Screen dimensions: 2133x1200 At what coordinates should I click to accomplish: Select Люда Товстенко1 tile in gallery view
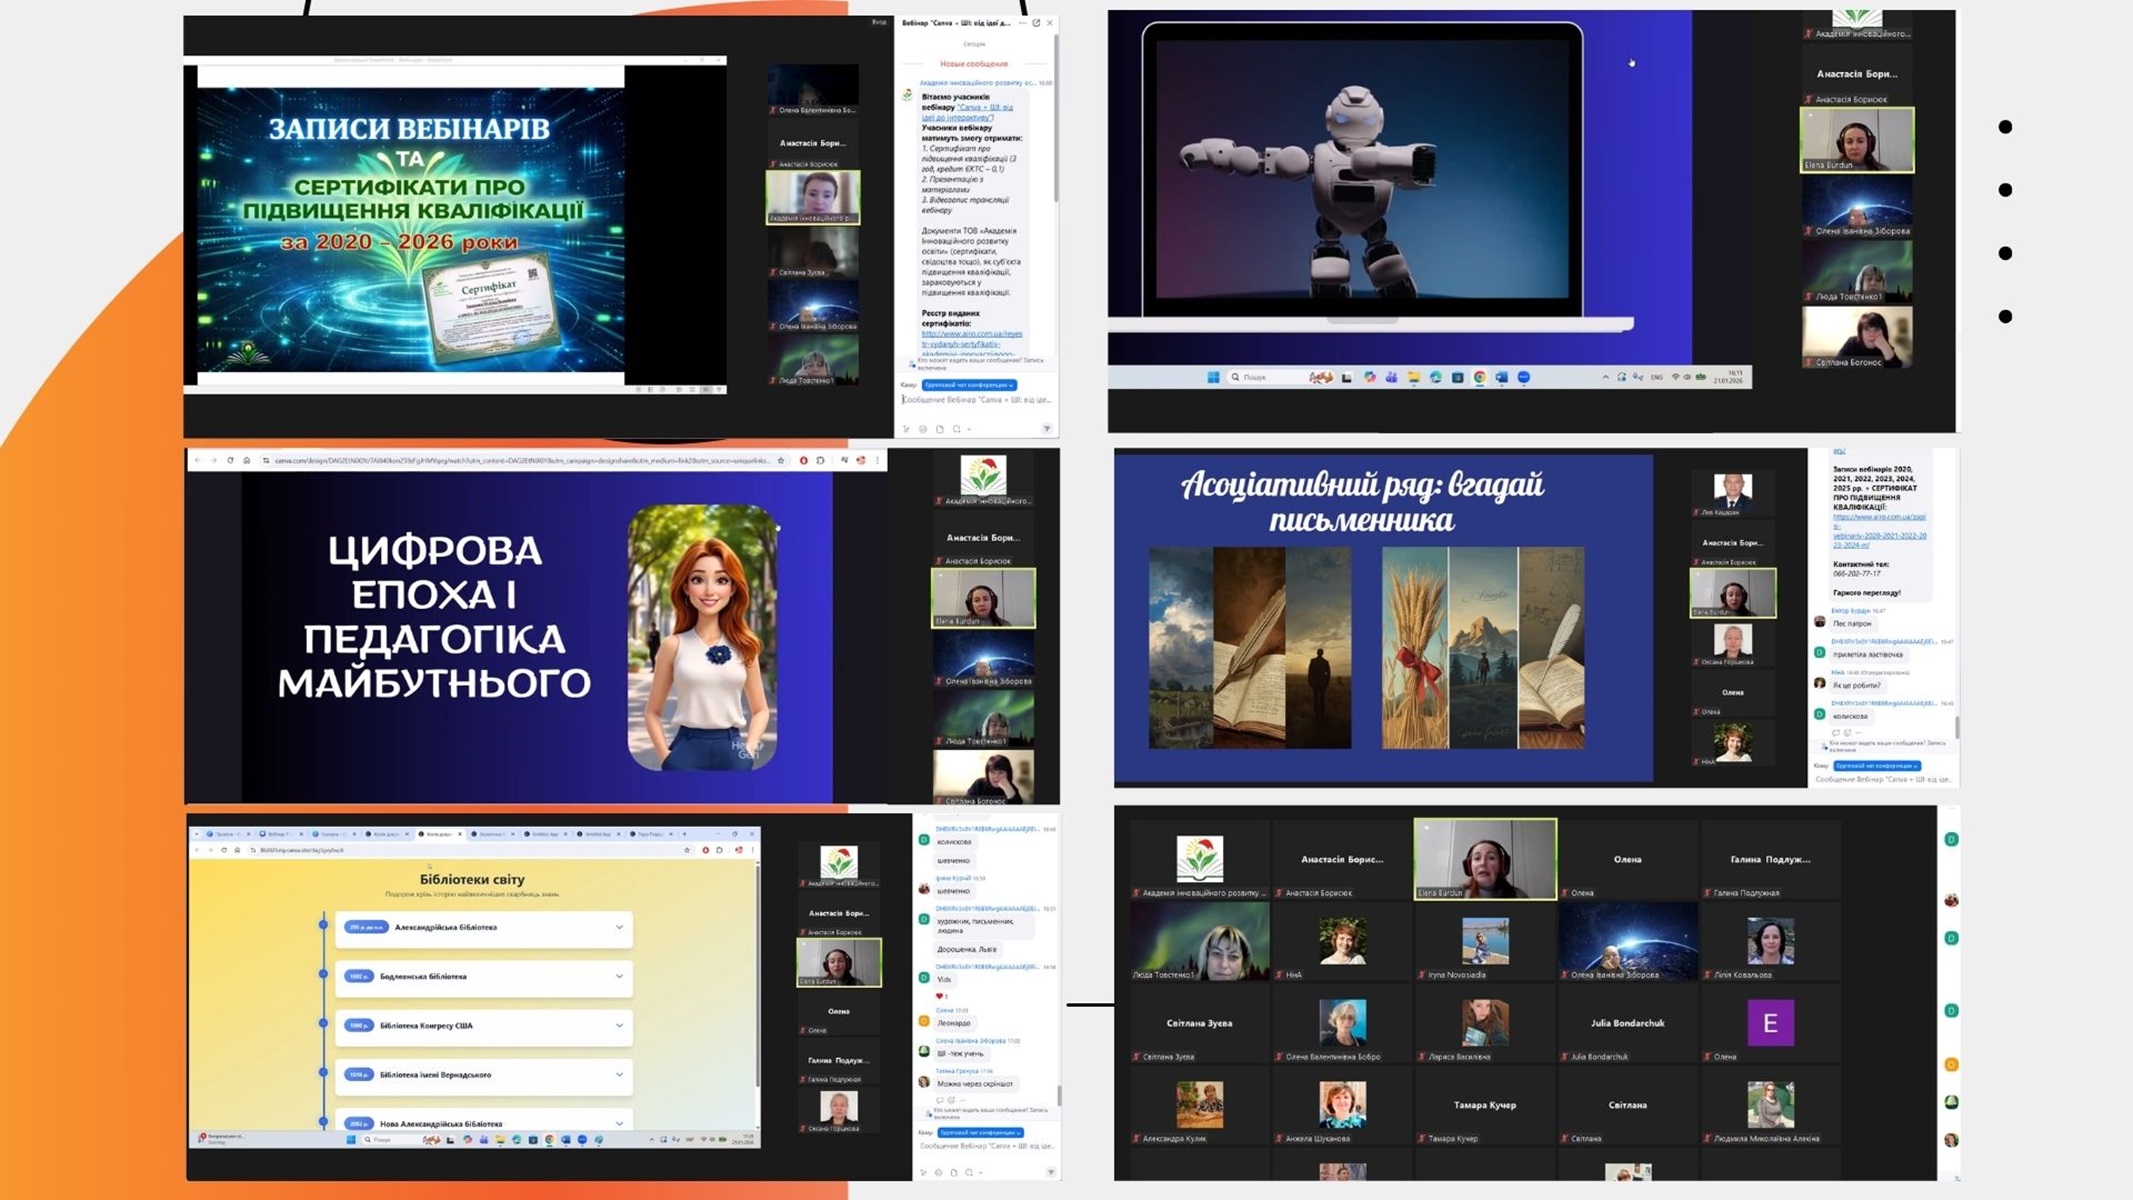pos(1200,941)
